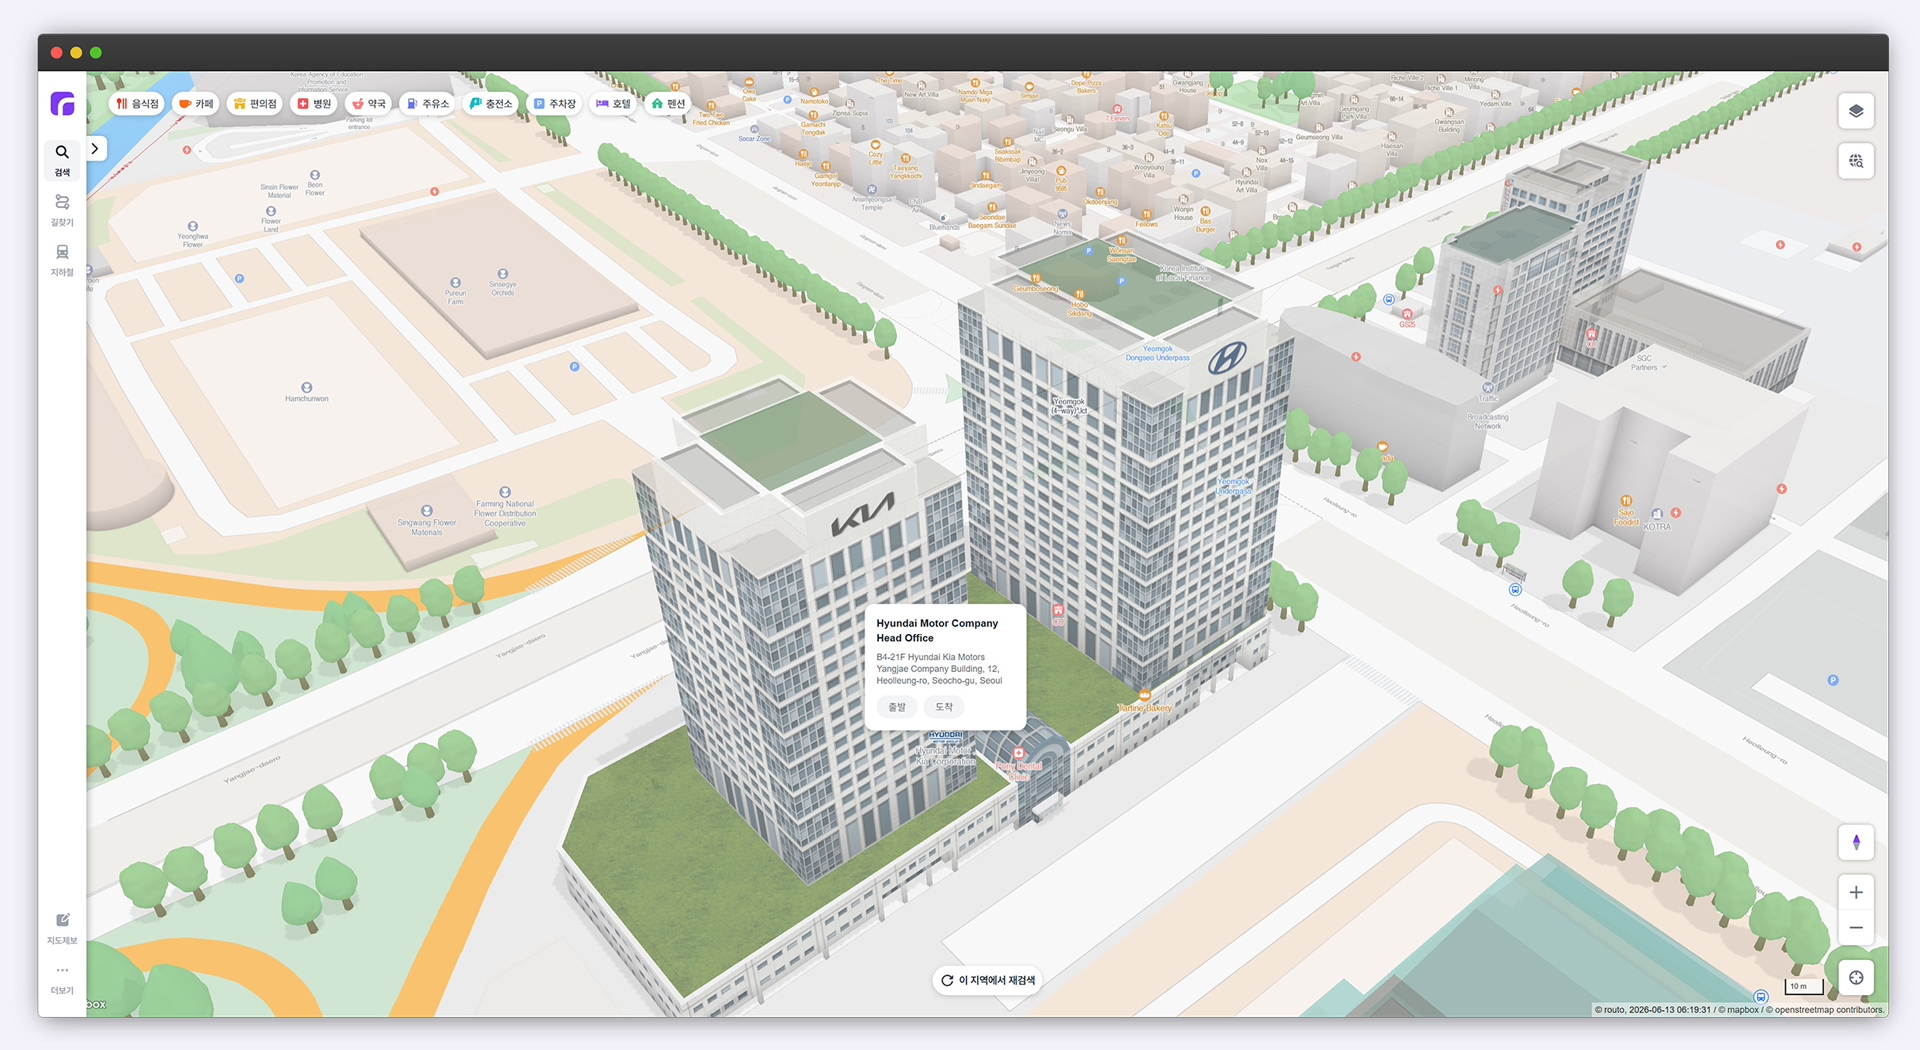Zoom out with the minus button
Image resolution: width=1920 pixels, height=1050 pixels.
pos(1856,927)
